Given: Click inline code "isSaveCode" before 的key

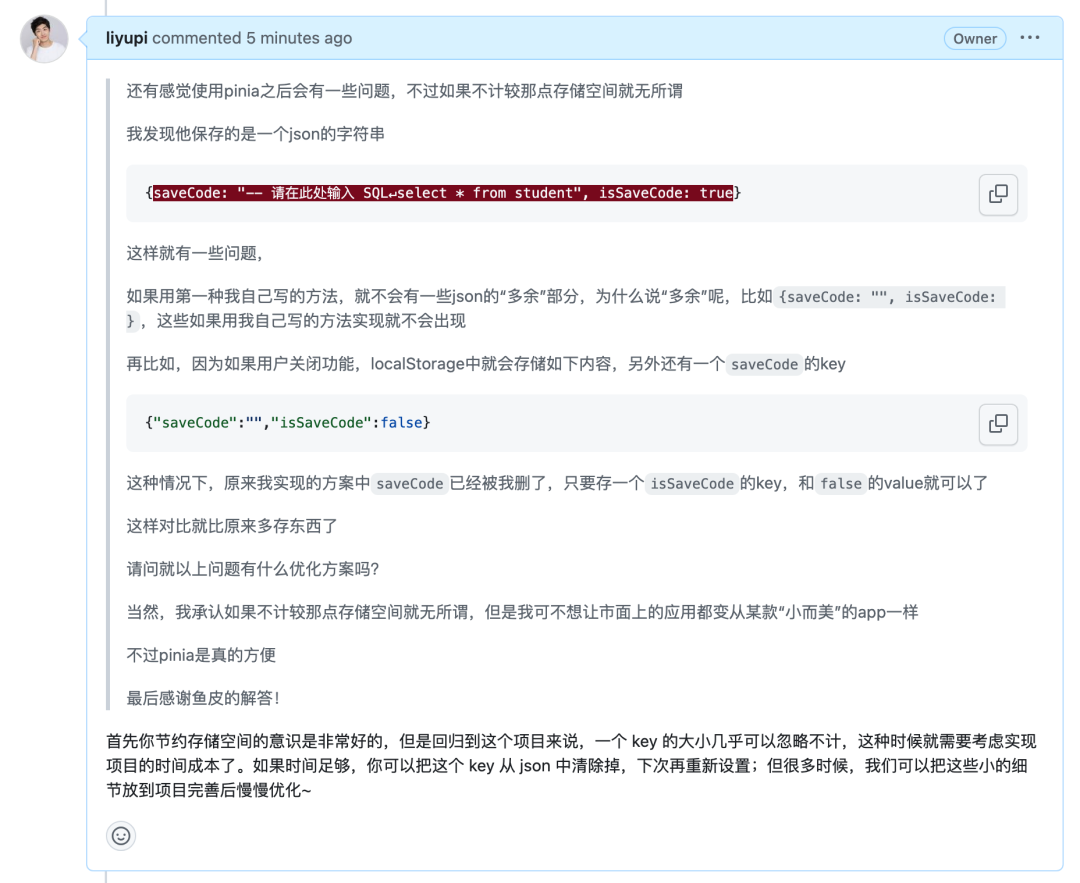Looking at the screenshot, I should click(x=692, y=483).
